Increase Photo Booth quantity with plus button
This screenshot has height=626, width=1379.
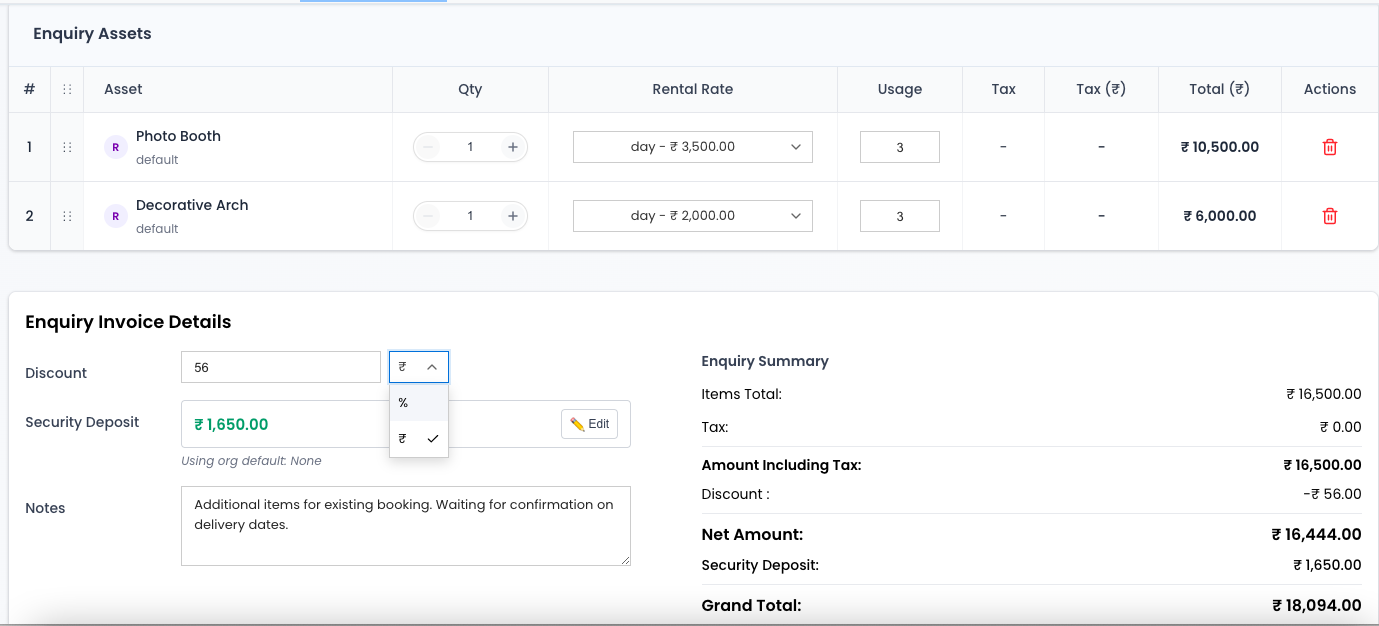512,146
